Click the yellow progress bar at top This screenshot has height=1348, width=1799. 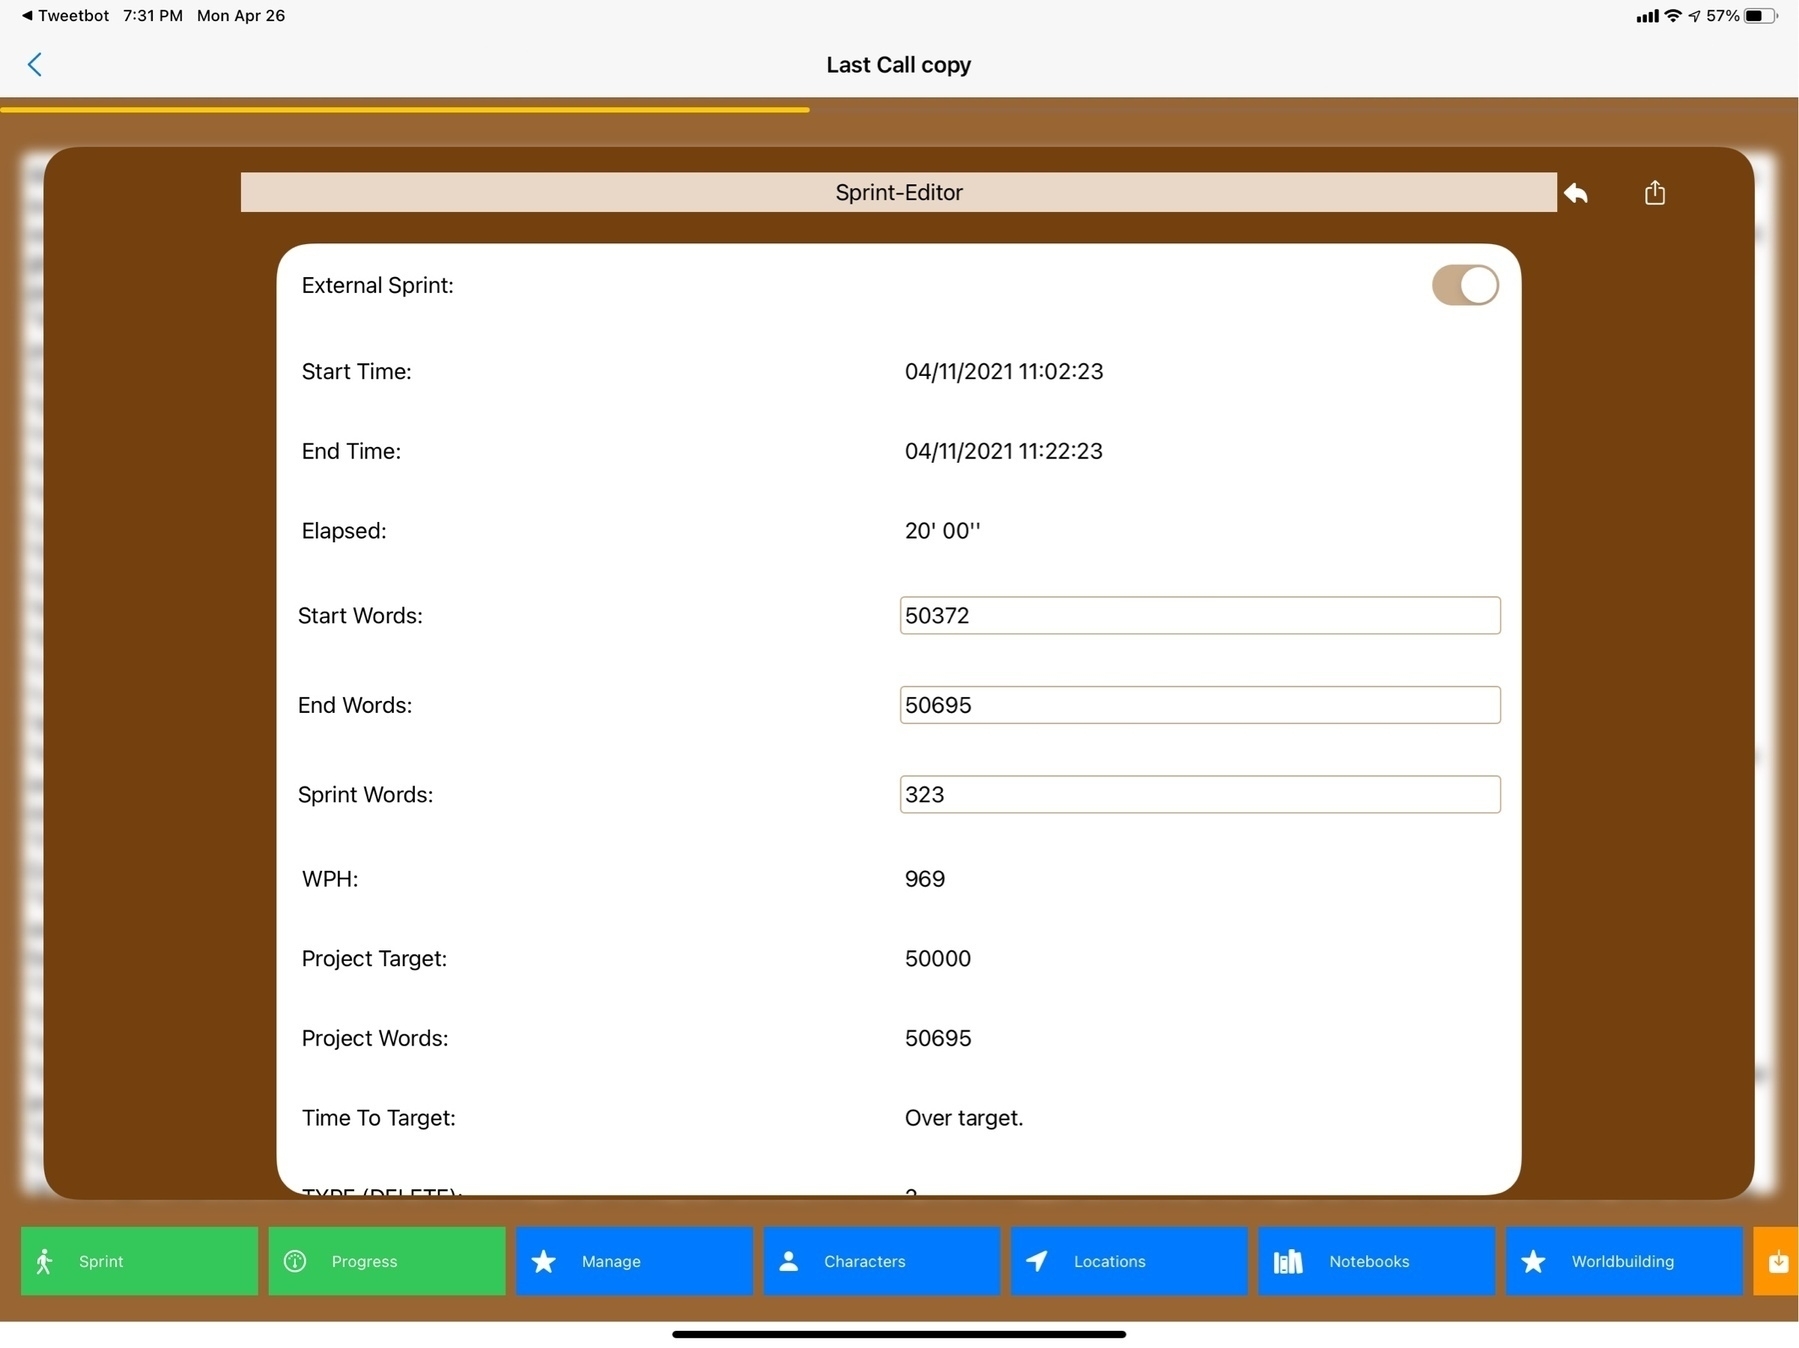pos(405,109)
